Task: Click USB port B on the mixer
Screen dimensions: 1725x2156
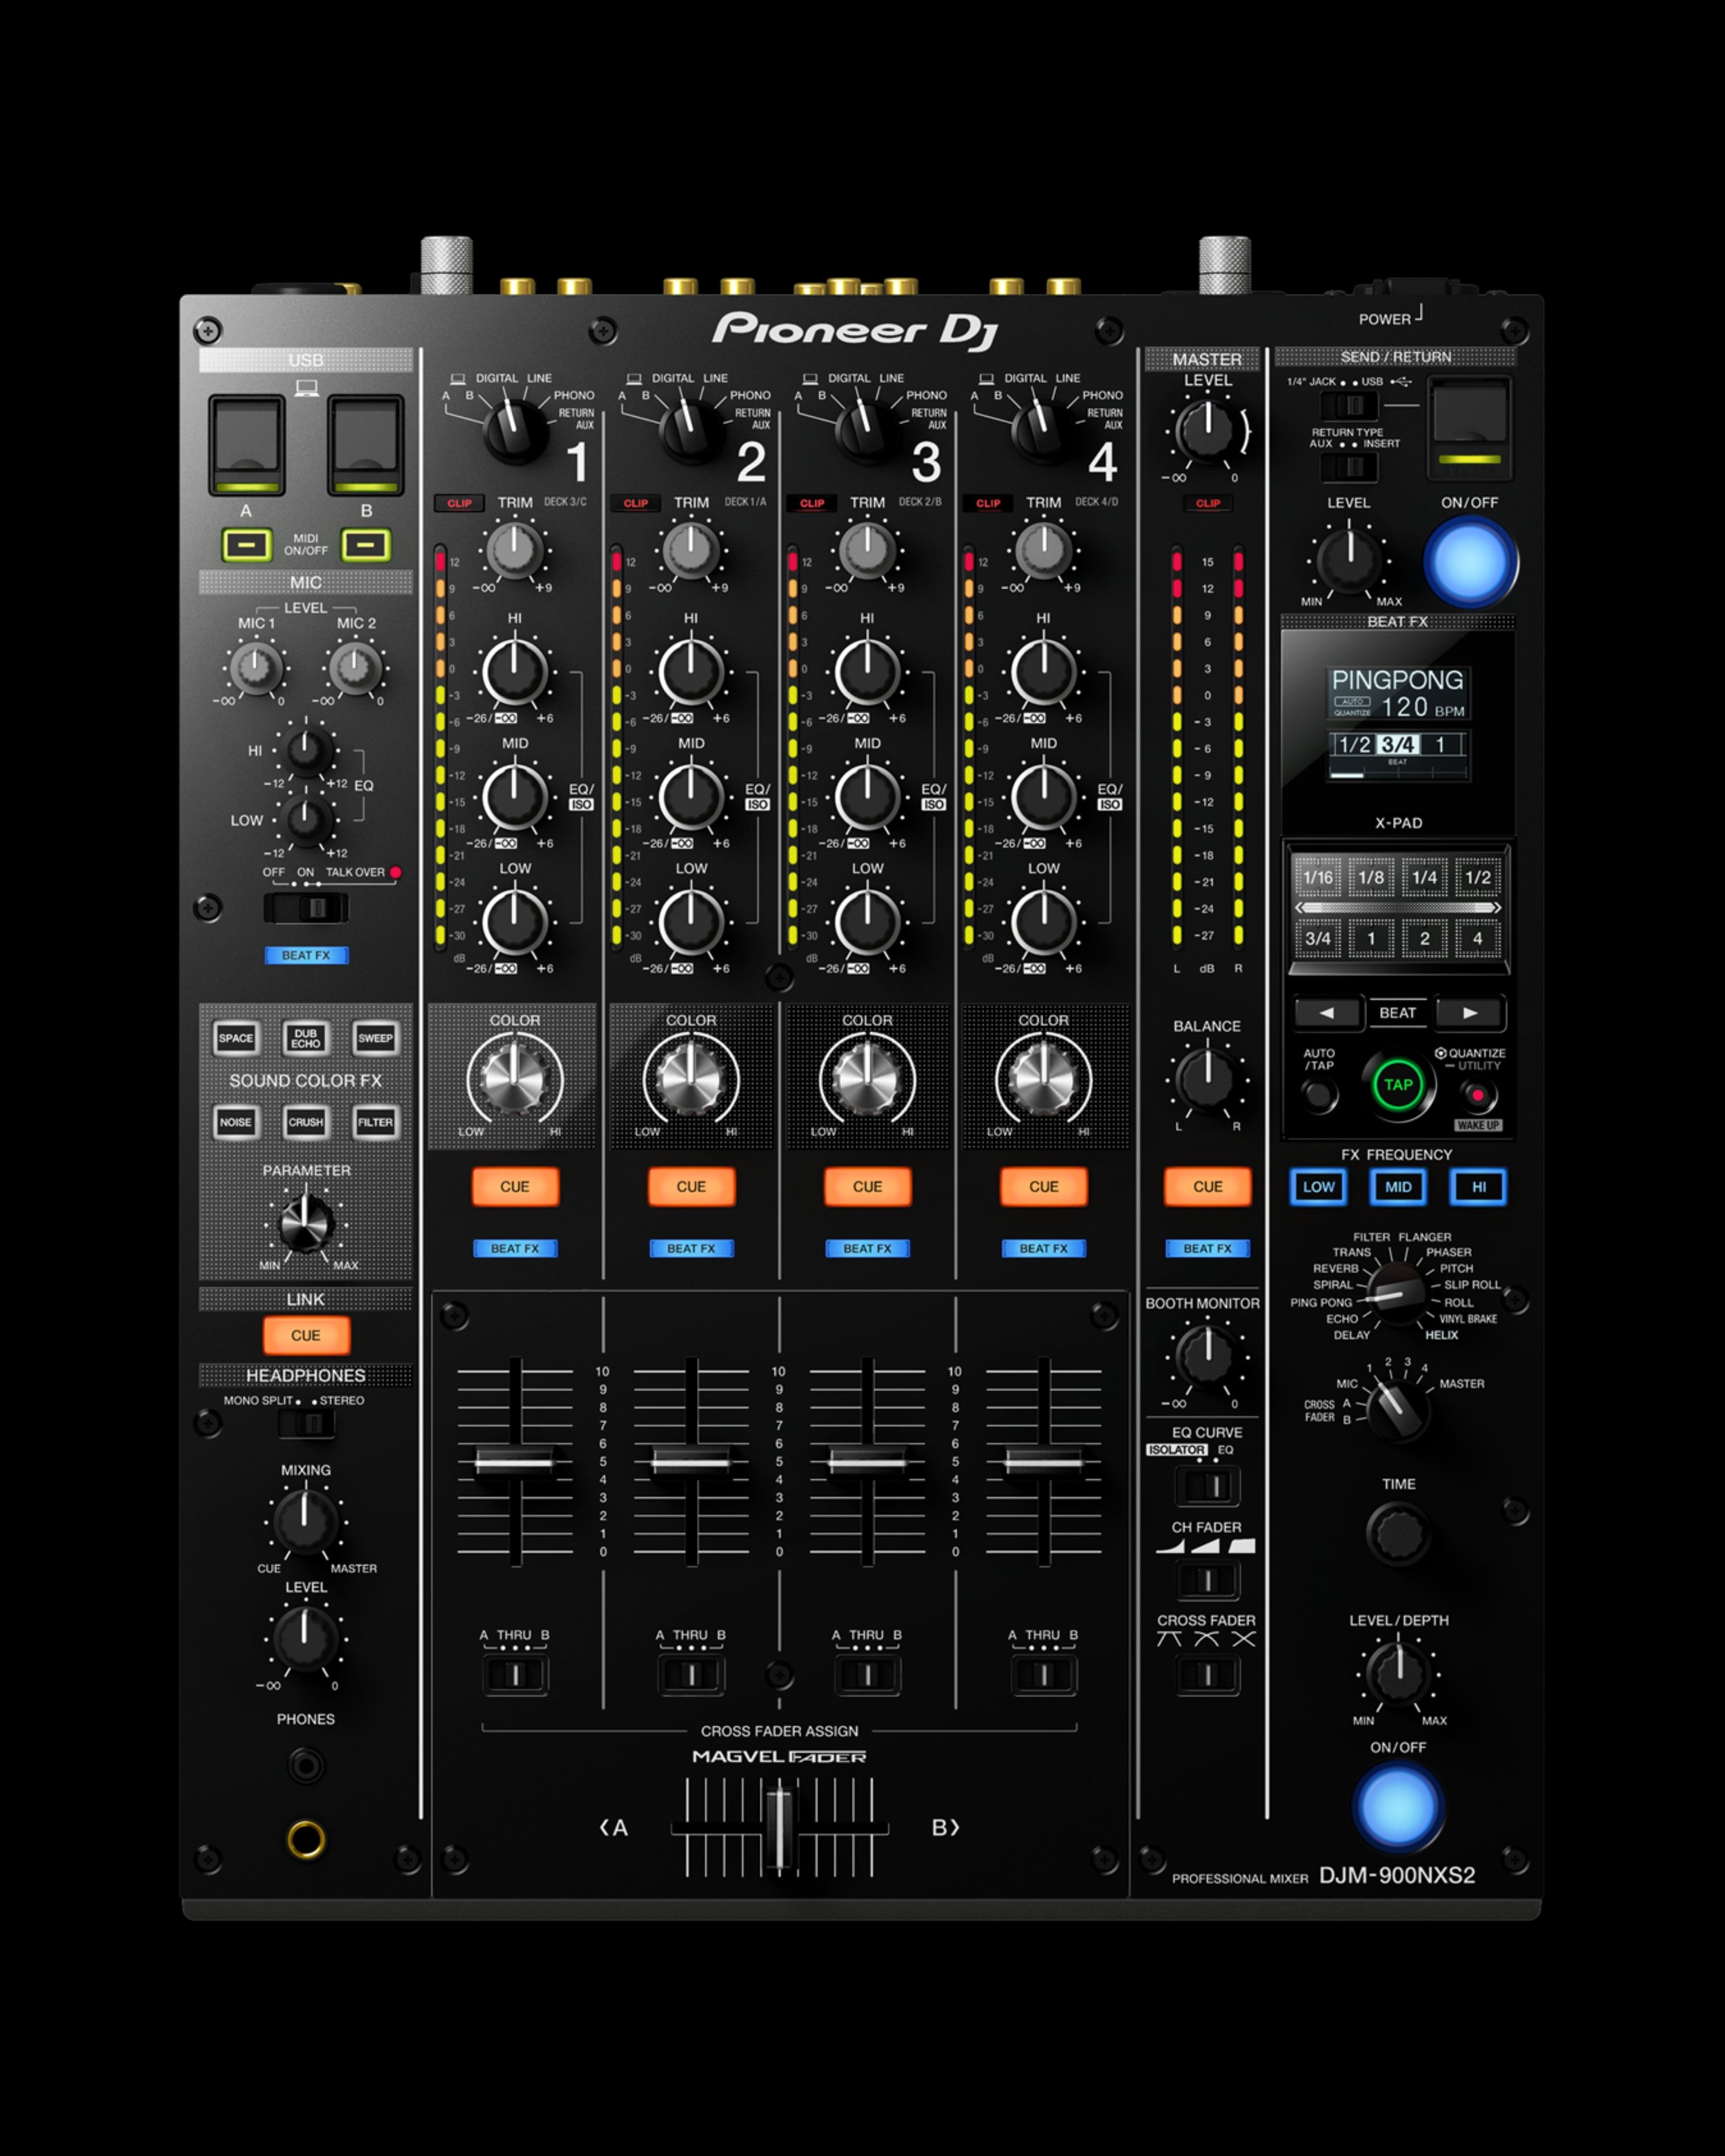Action: coord(366,445)
